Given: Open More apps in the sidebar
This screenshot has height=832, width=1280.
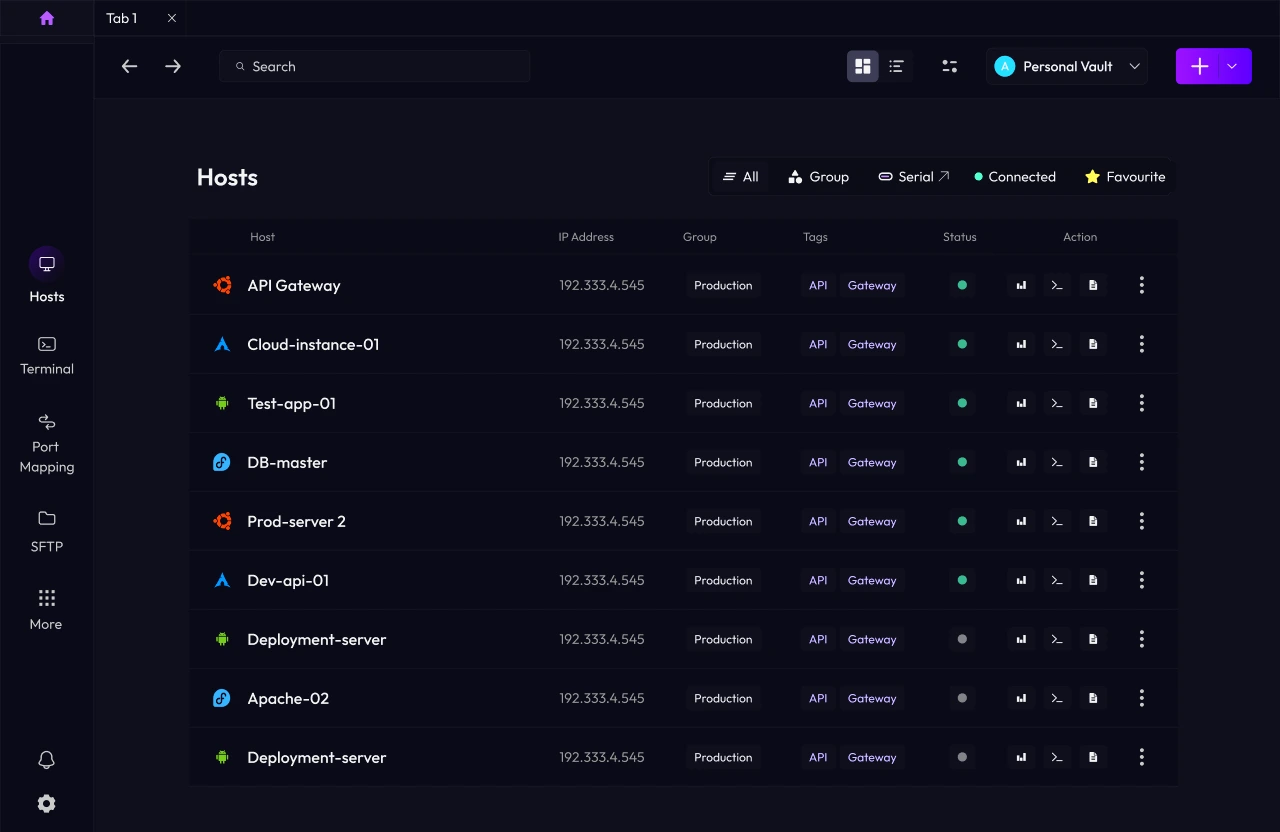Looking at the screenshot, I should point(46,610).
